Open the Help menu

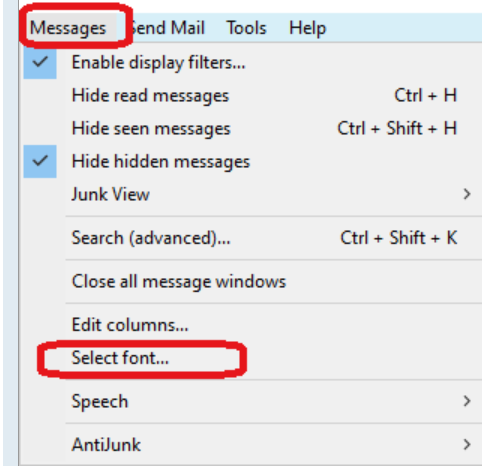(307, 28)
